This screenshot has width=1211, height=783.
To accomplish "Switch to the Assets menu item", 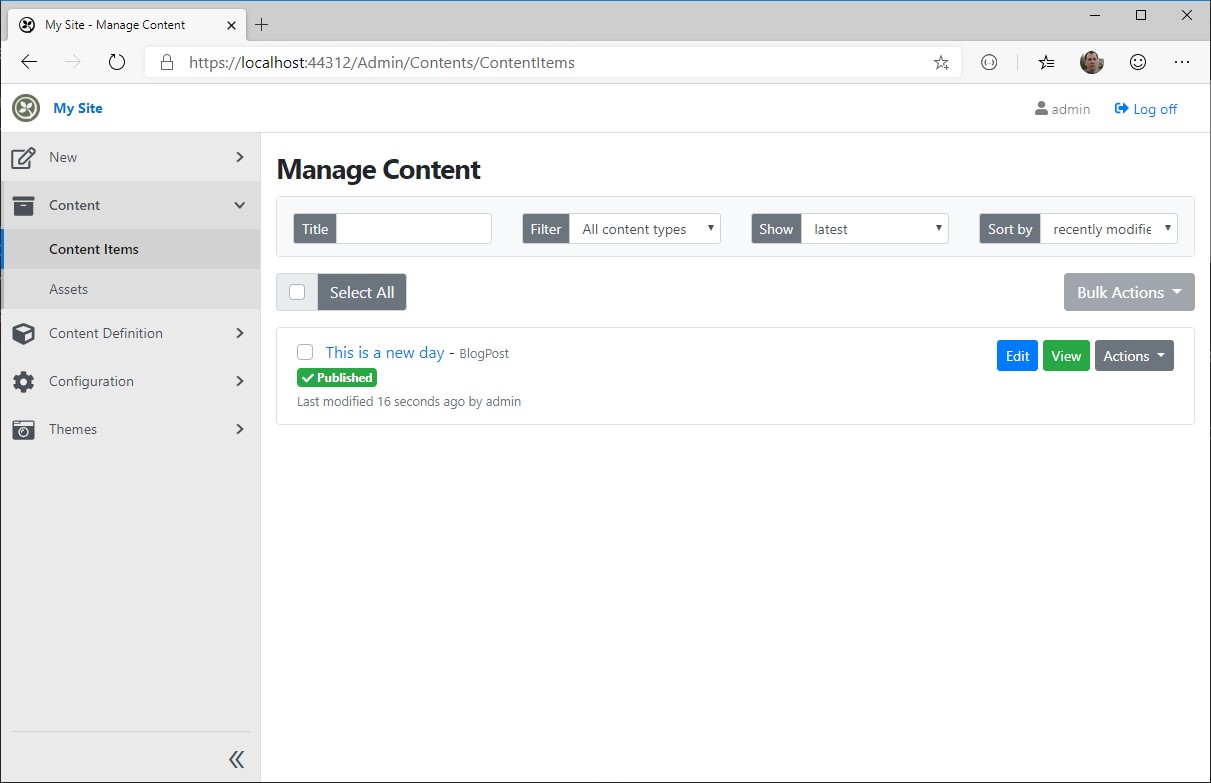I will pyautogui.click(x=69, y=288).
